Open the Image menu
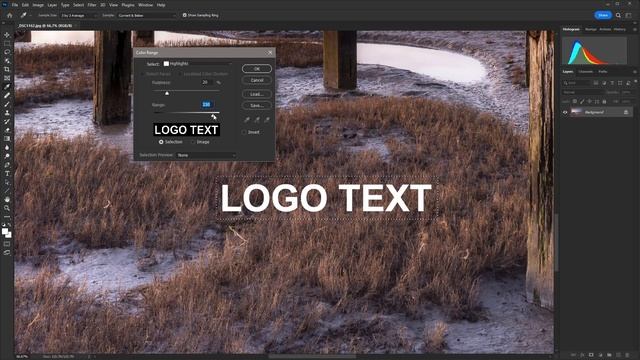This screenshot has height=360, width=640. pyautogui.click(x=38, y=5)
